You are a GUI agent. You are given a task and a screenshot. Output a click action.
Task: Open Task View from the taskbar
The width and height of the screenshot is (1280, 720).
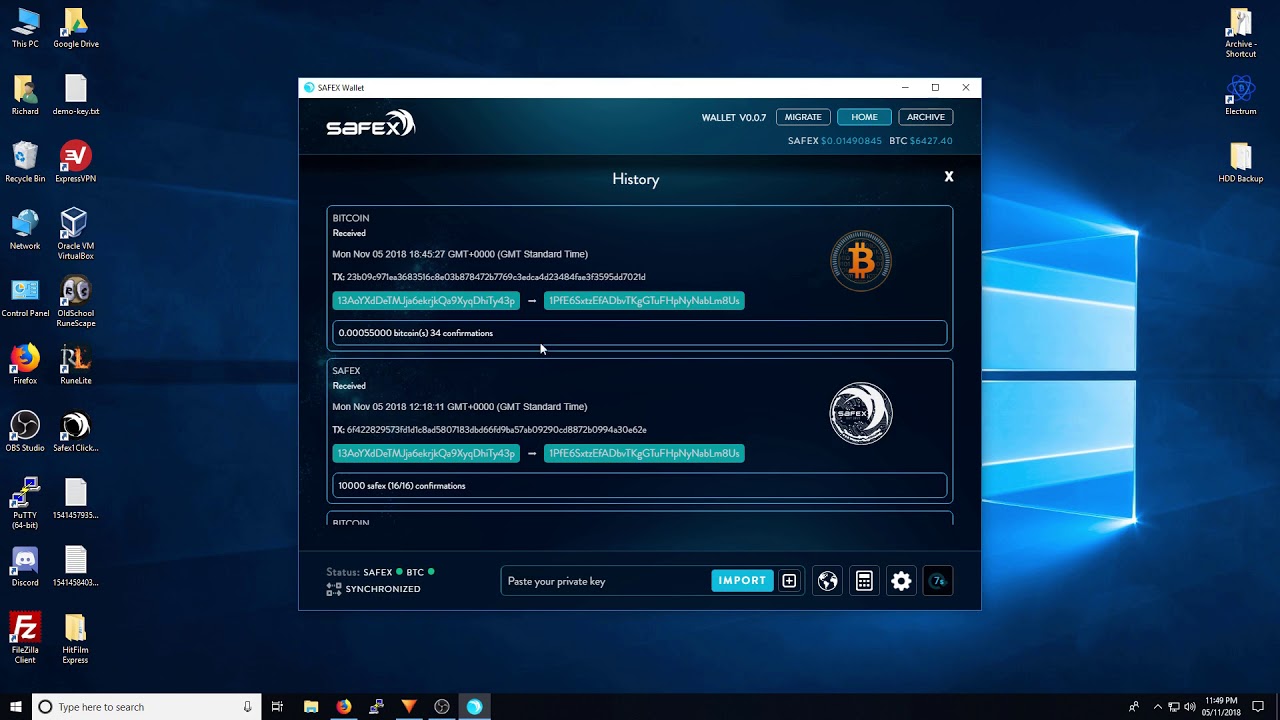(x=277, y=707)
